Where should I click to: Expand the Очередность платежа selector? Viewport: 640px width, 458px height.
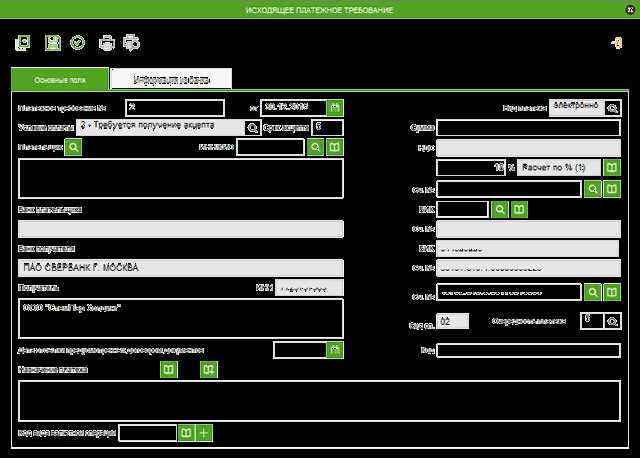[613, 321]
